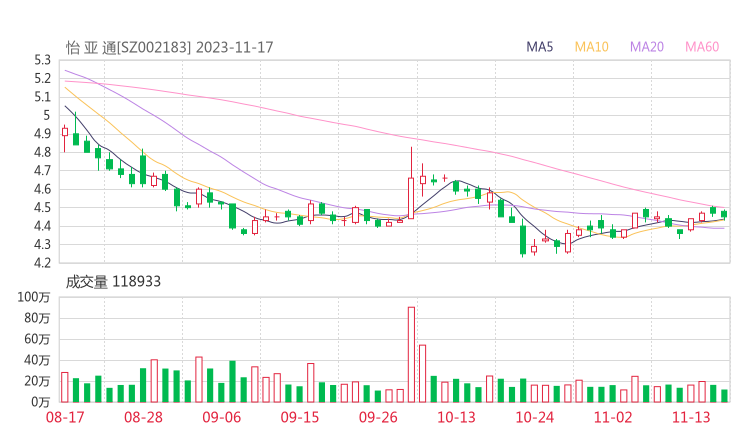Click the tall red candlestick peaking above 4.8
Image resolution: width=740 pixels, height=440 pixels.
coord(411,183)
